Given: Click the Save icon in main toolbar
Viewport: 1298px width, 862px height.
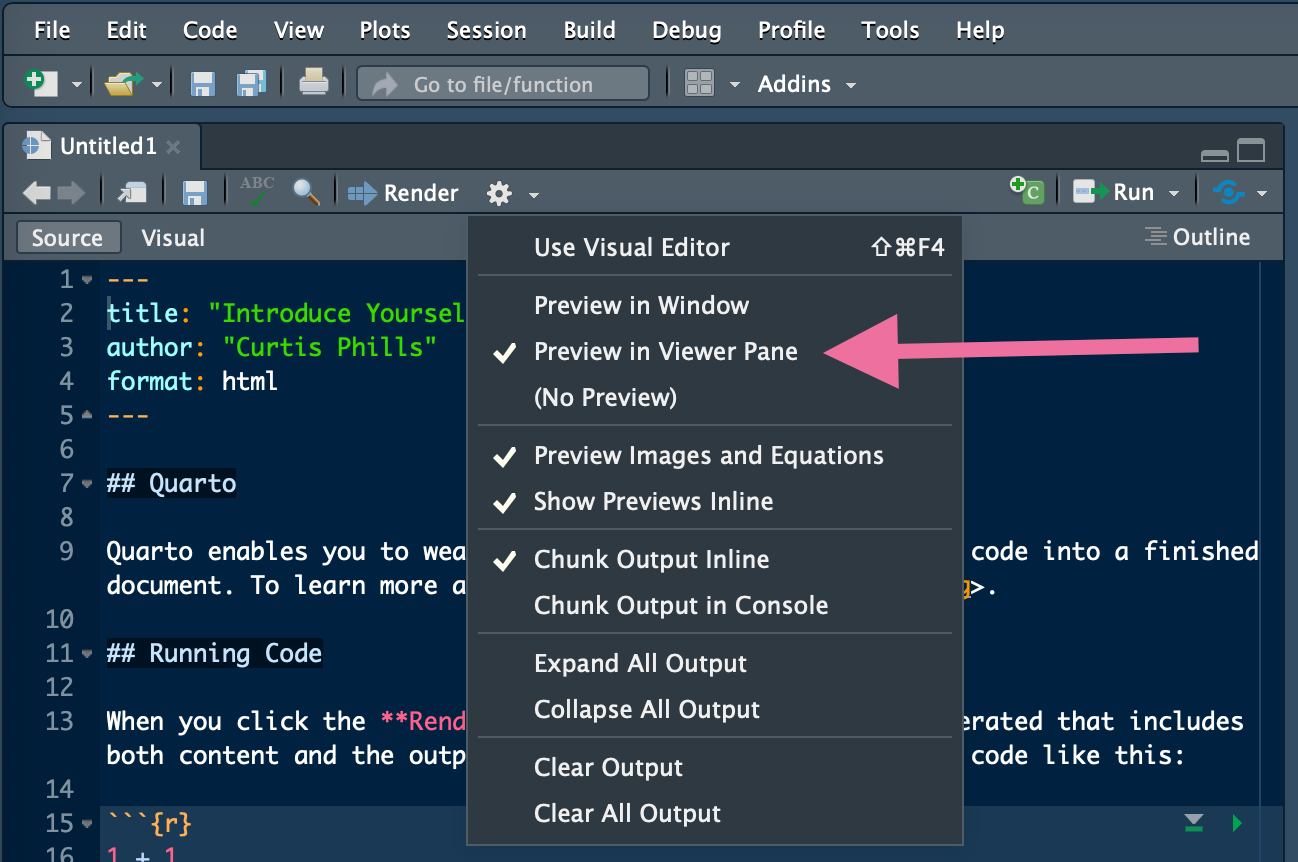Looking at the screenshot, I should 203,84.
